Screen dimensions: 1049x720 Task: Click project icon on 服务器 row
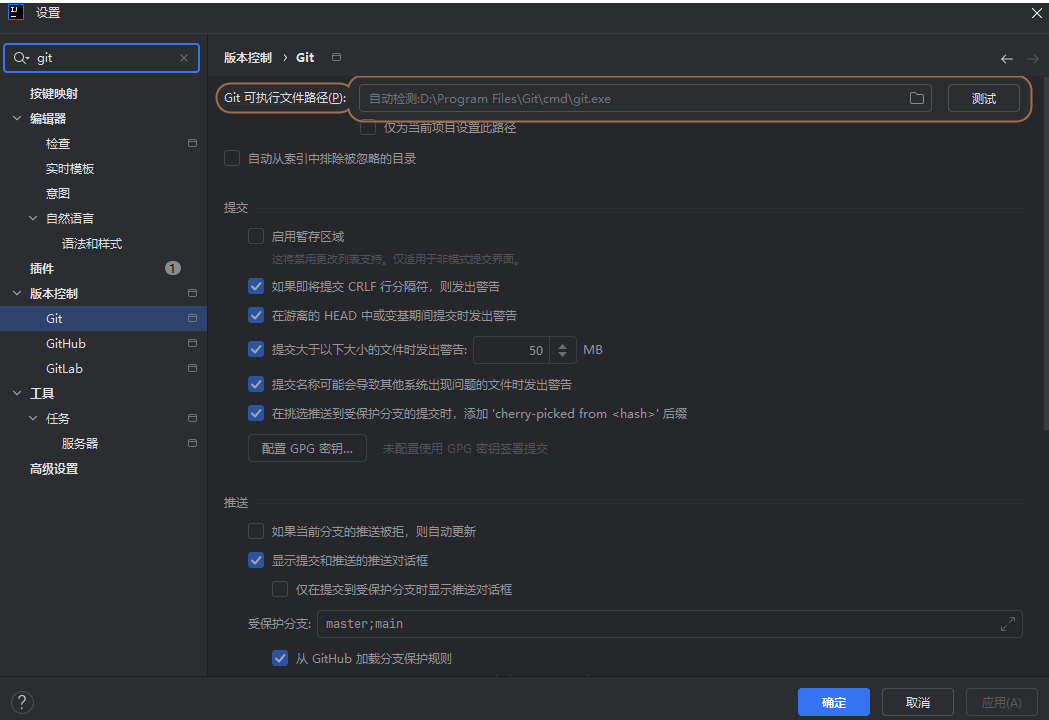193,443
